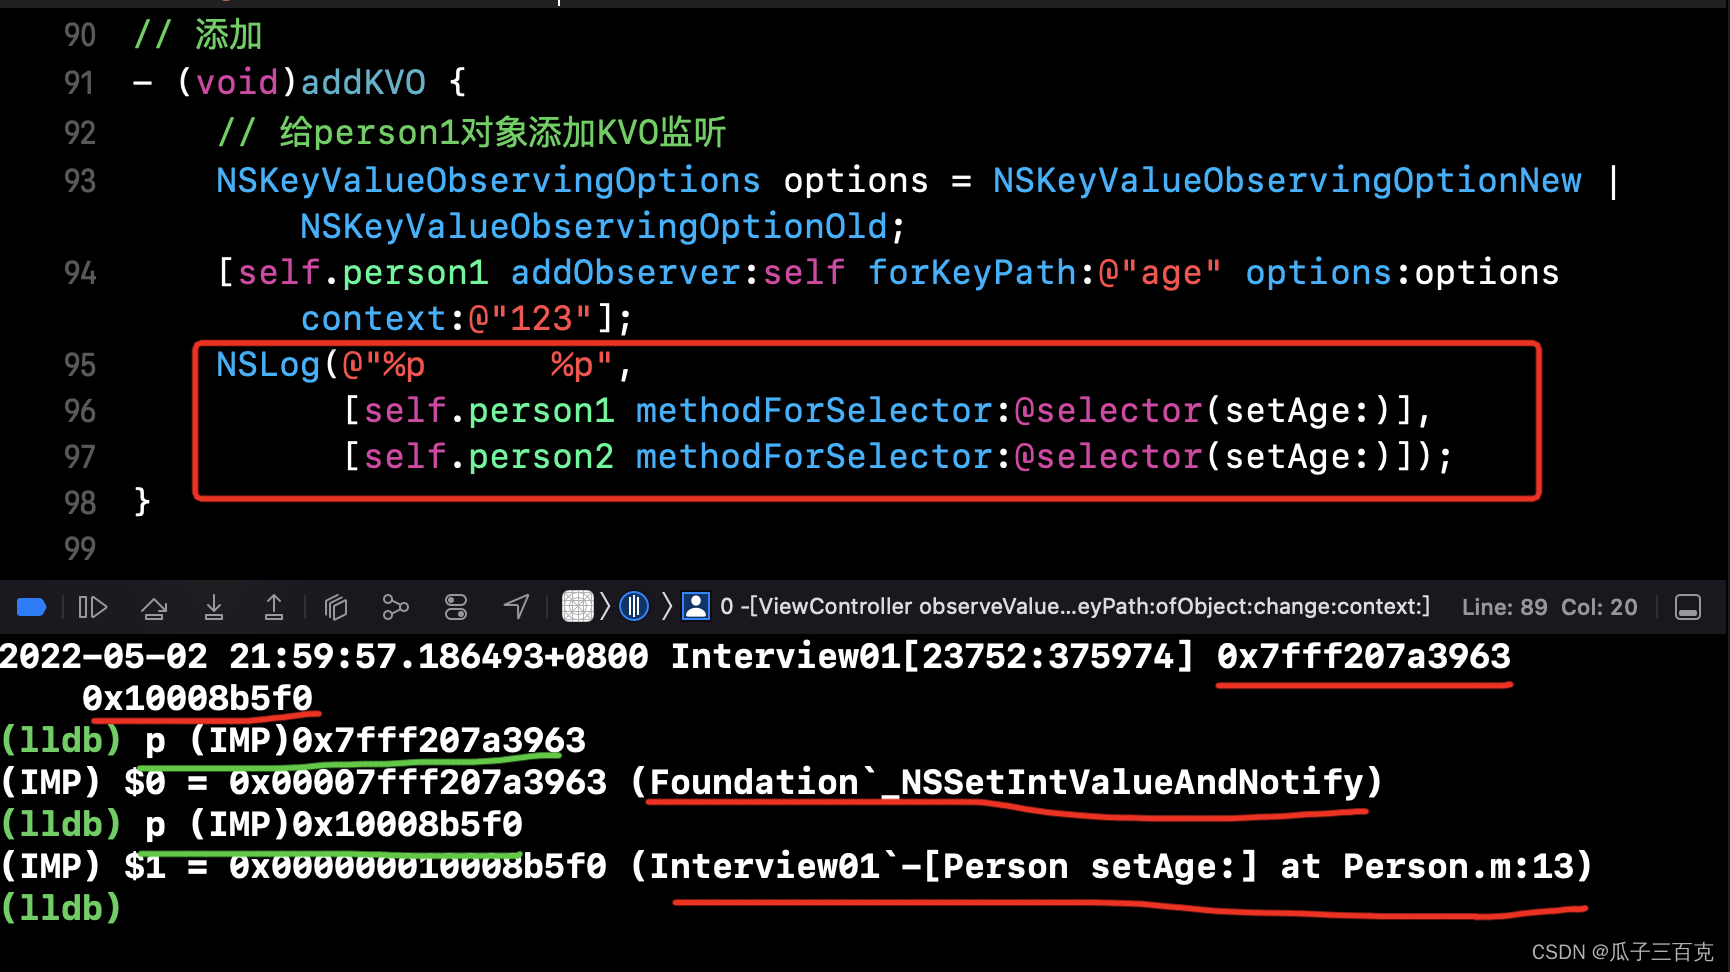Click the Step Out debug icon
1730x972 pixels.
pos(273,607)
